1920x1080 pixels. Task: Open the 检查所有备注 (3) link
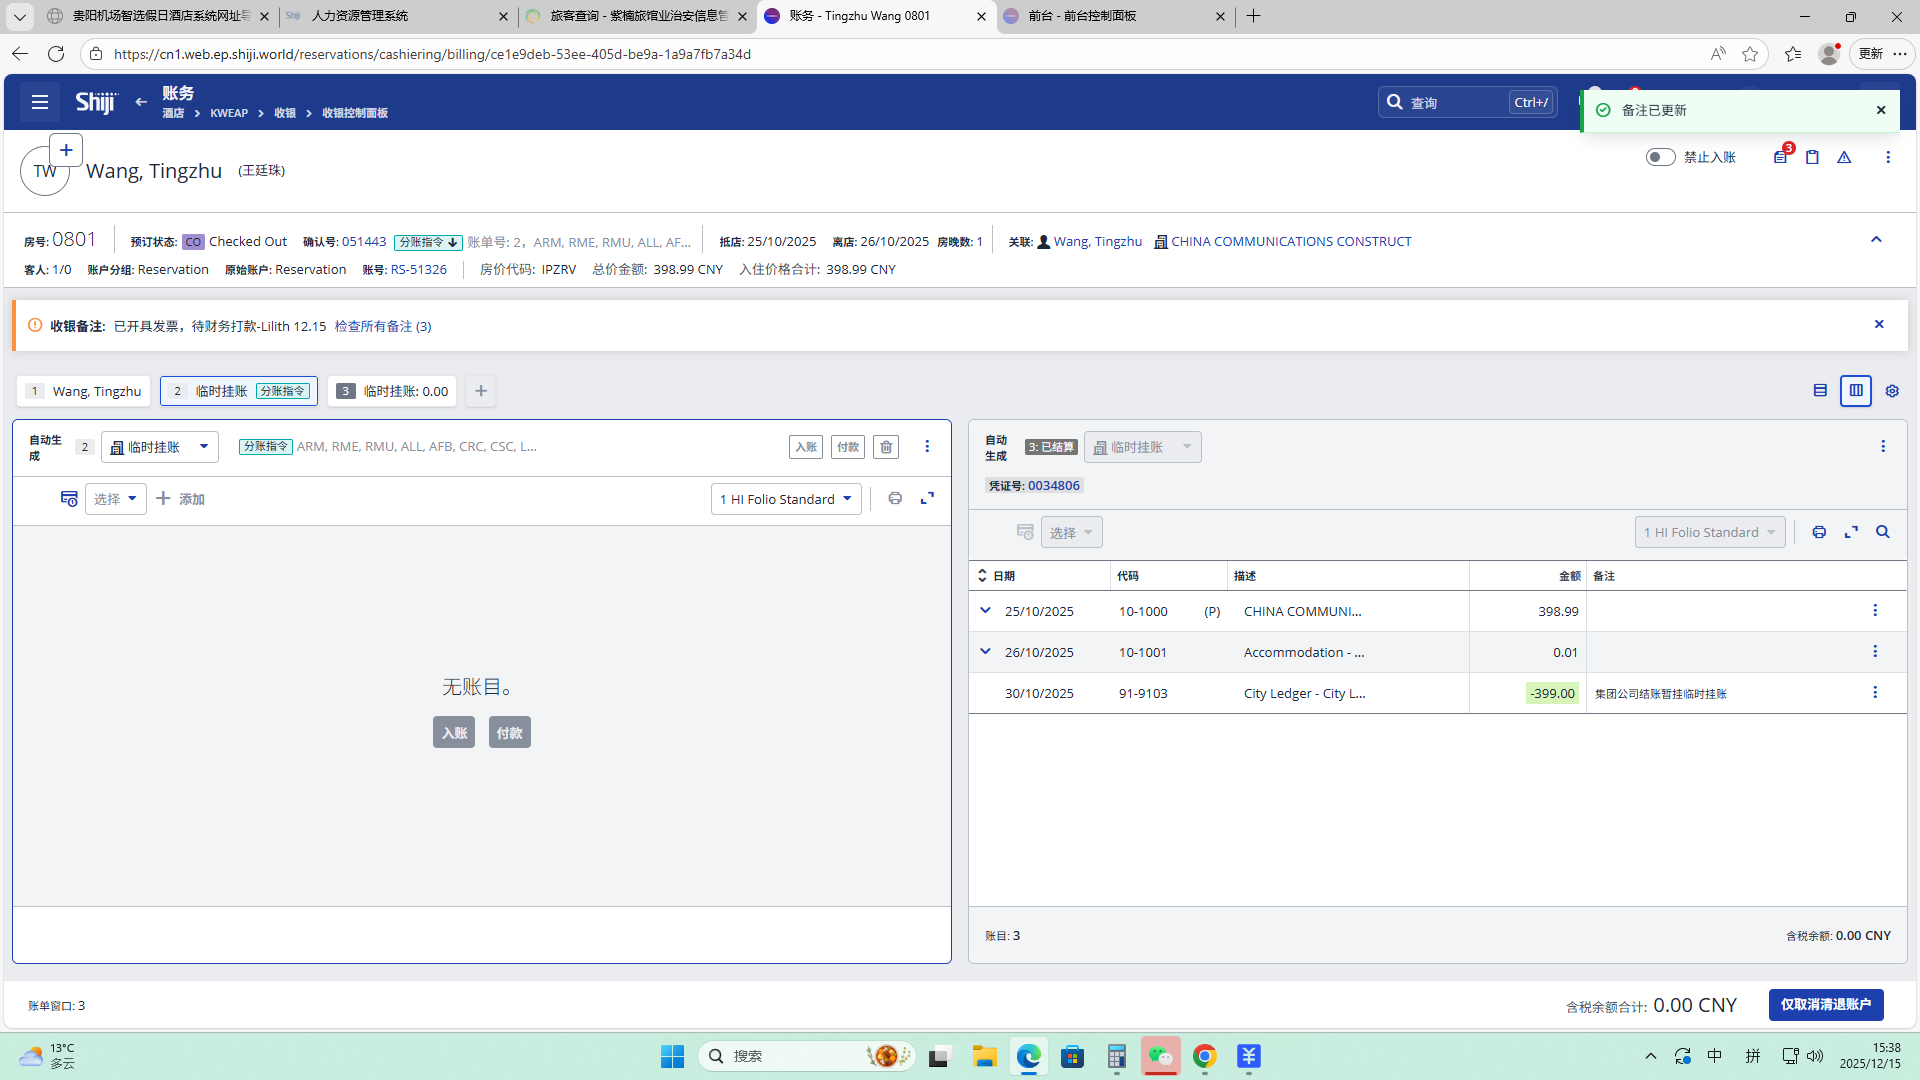tap(383, 326)
